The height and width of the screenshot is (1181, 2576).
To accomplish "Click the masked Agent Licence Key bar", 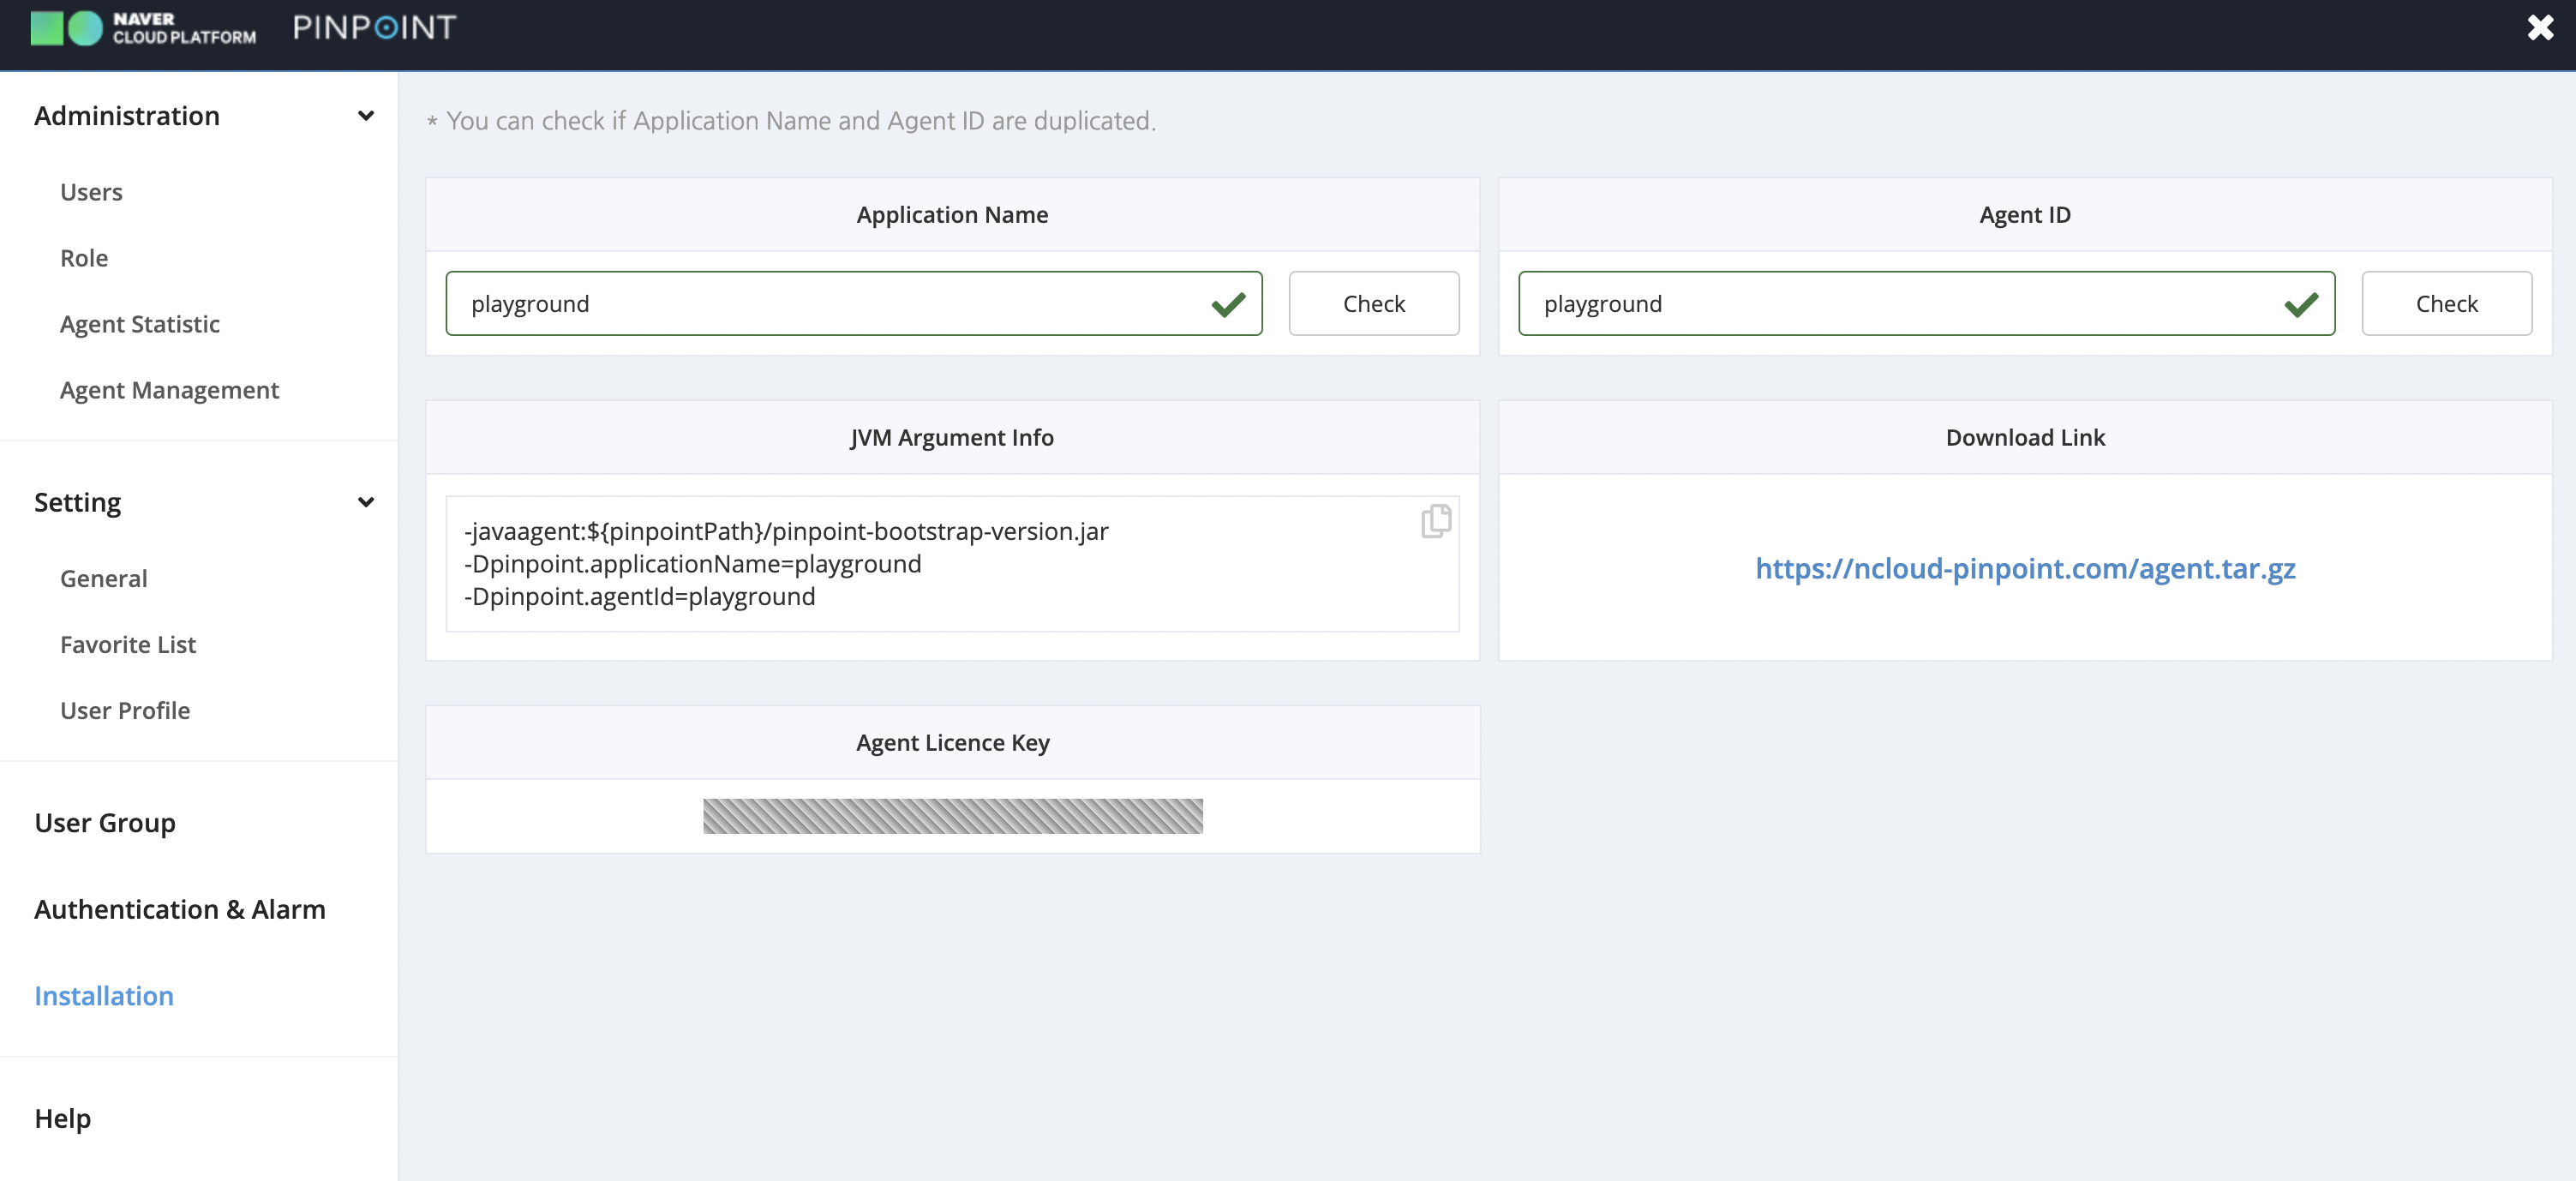I will tap(952, 816).
